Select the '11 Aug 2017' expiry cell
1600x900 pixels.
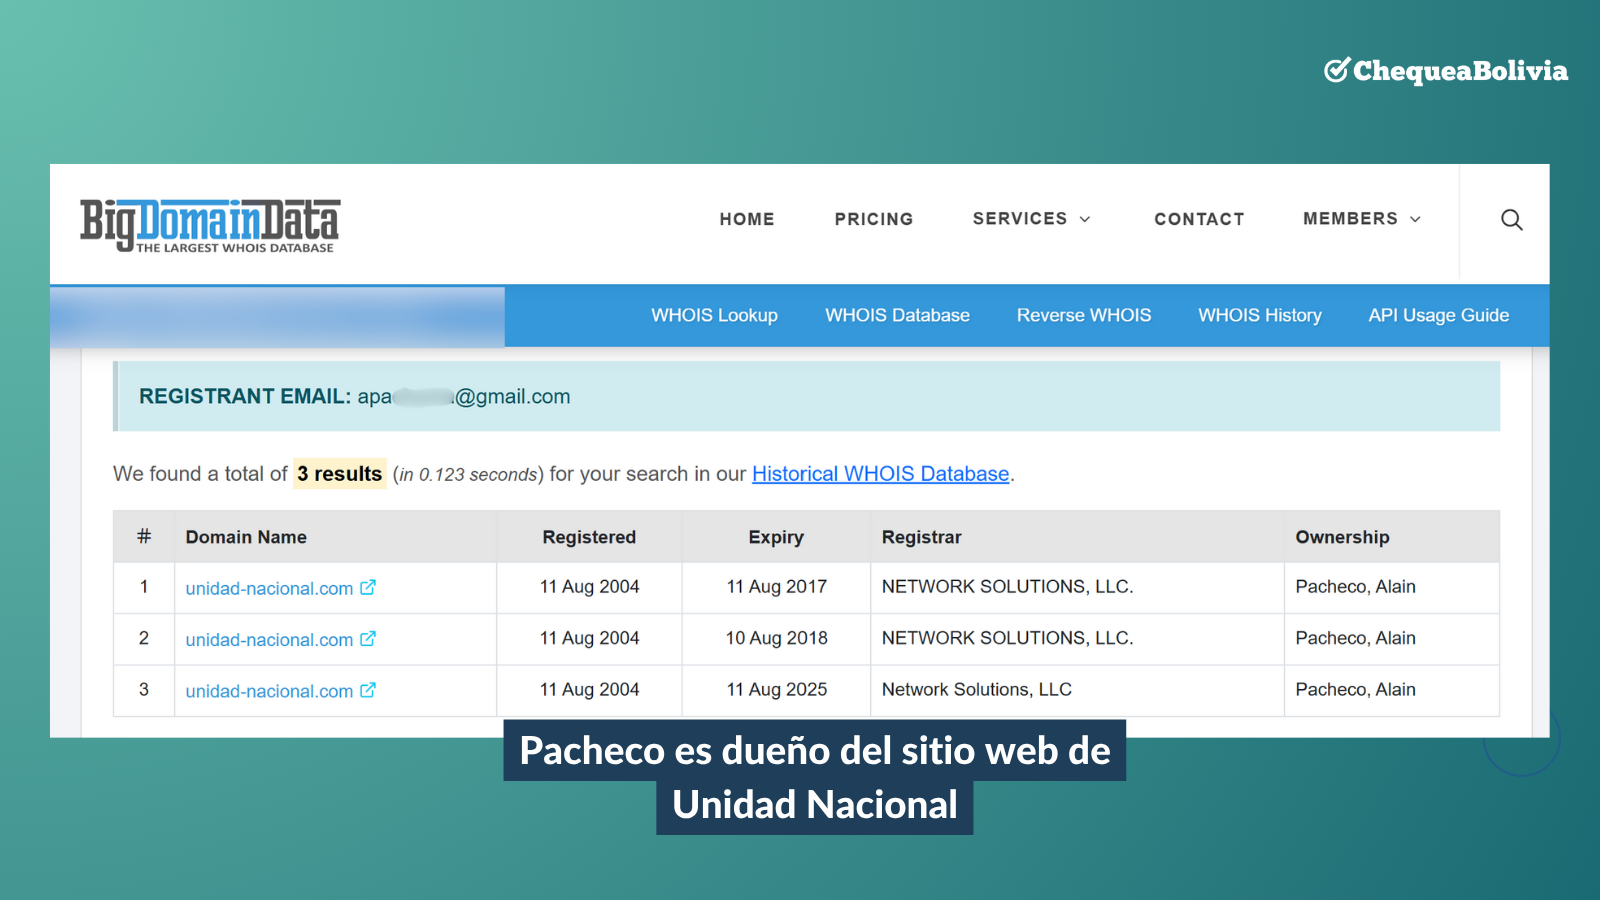pos(777,587)
